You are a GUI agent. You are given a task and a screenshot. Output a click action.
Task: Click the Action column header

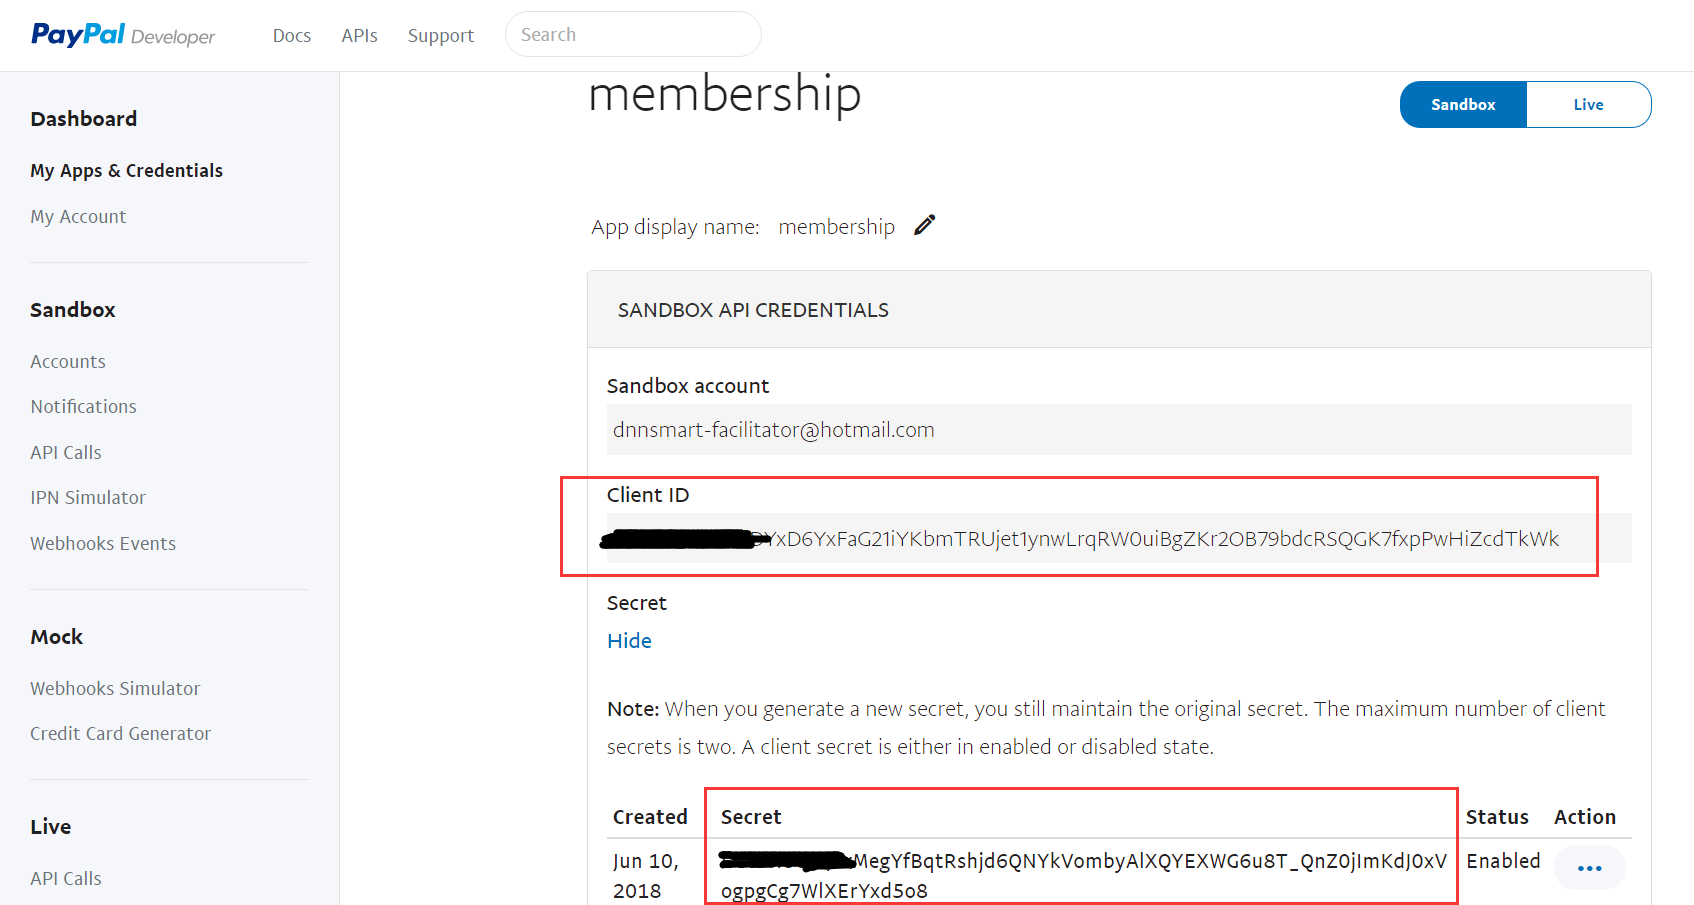pos(1585,817)
